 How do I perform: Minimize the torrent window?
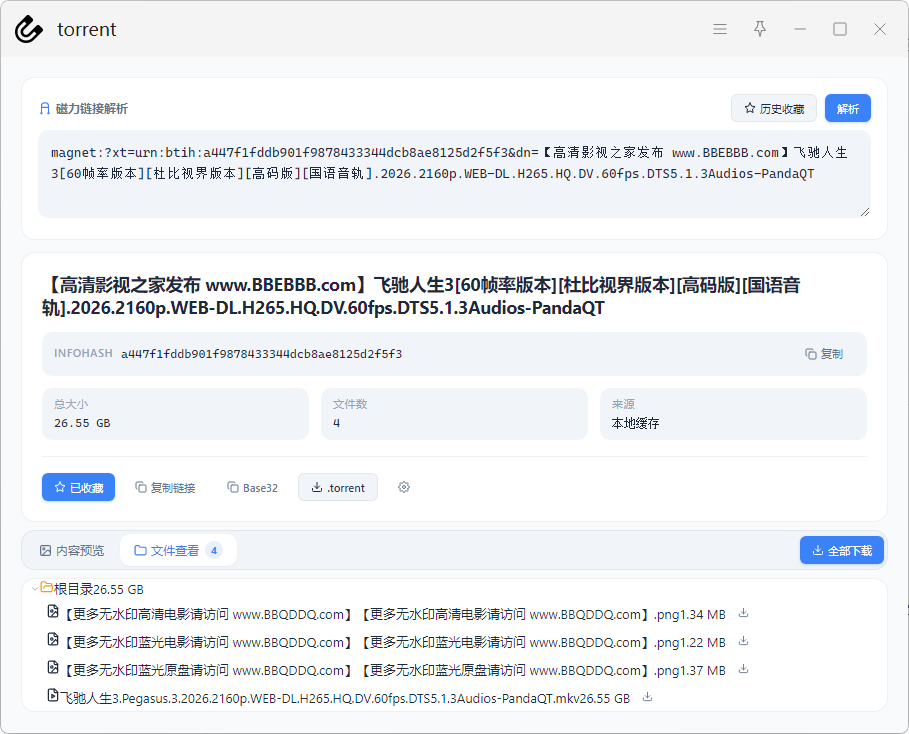800,29
